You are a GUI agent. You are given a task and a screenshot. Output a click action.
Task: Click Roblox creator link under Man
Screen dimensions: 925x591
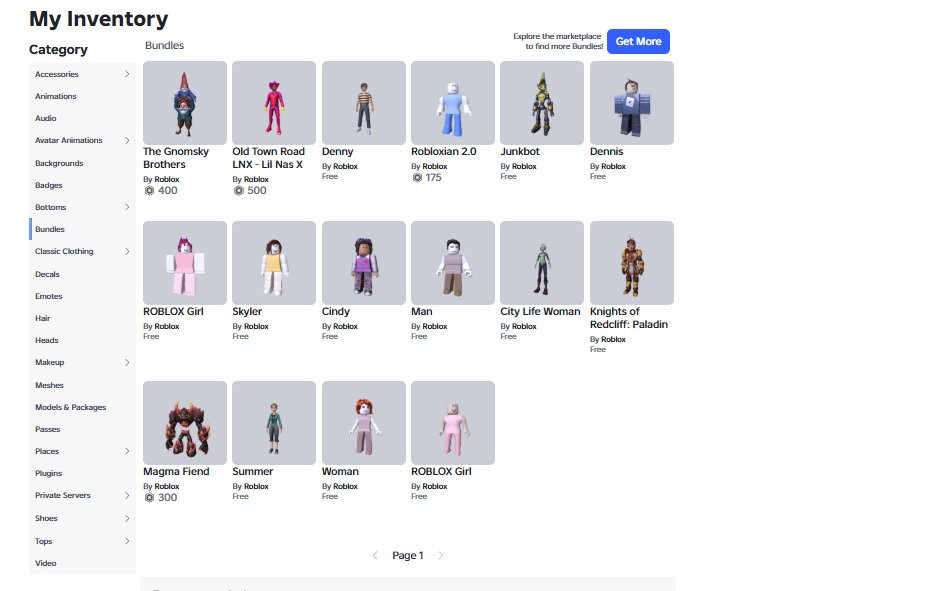coord(435,326)
